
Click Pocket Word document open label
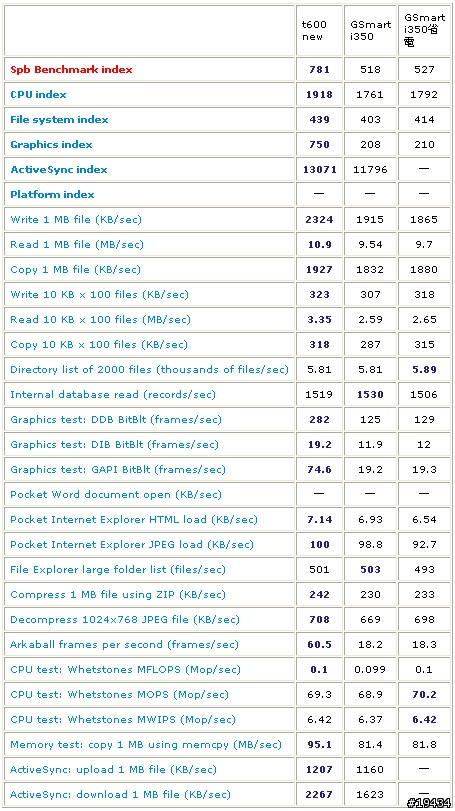[116, 494]
